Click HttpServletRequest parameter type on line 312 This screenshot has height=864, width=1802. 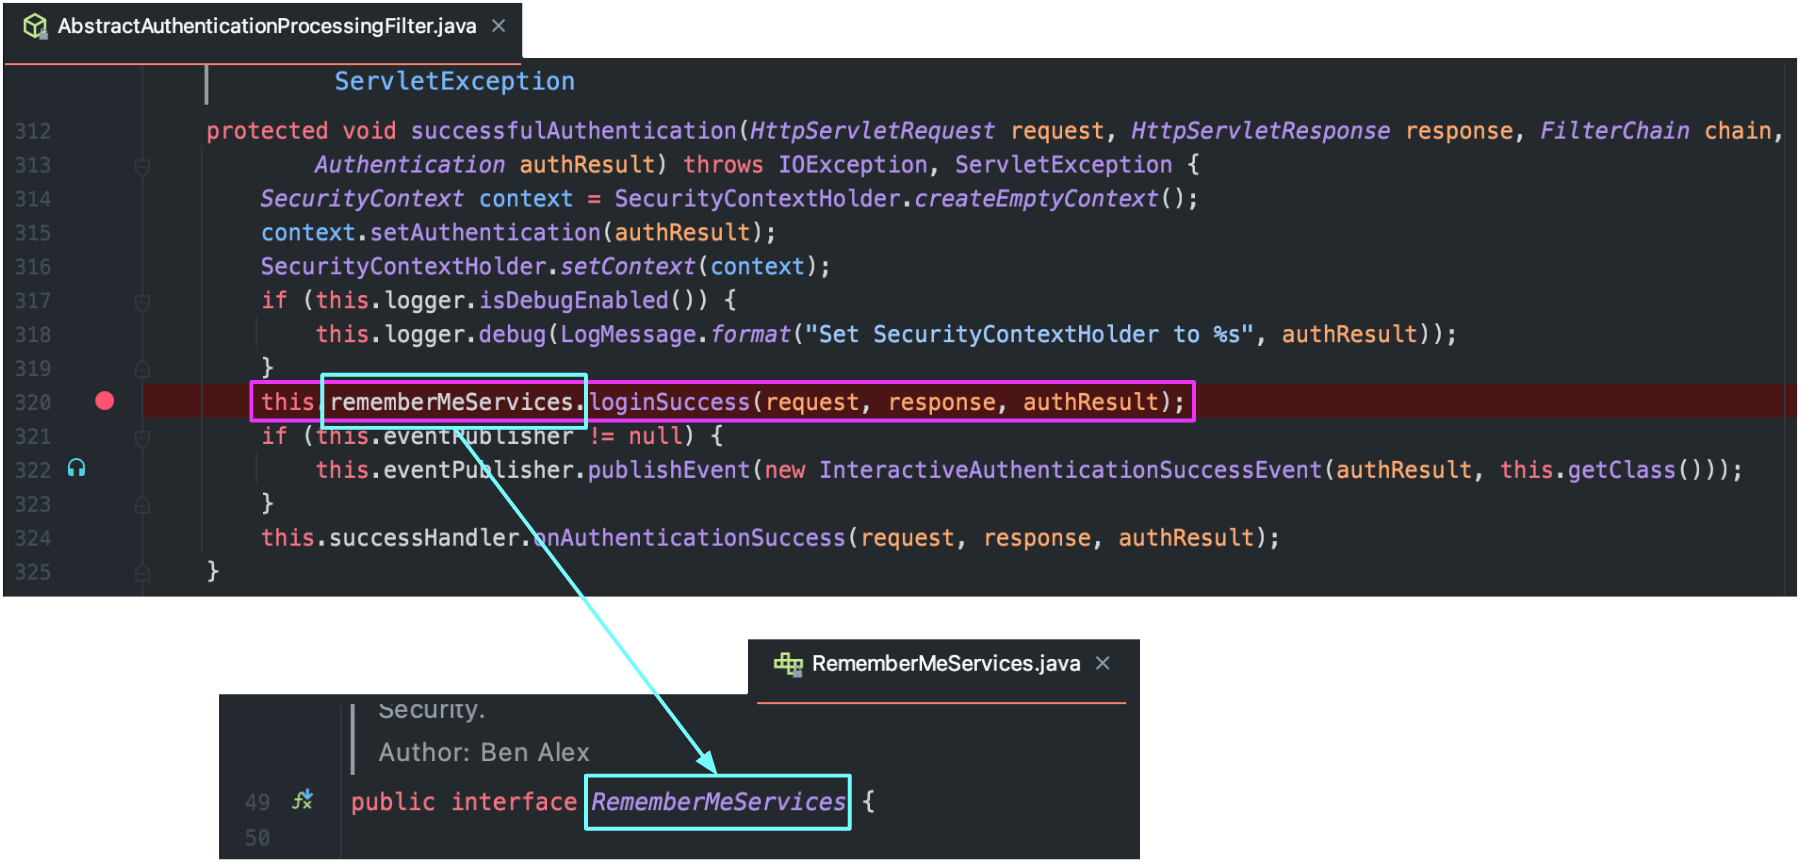[872, 131]
